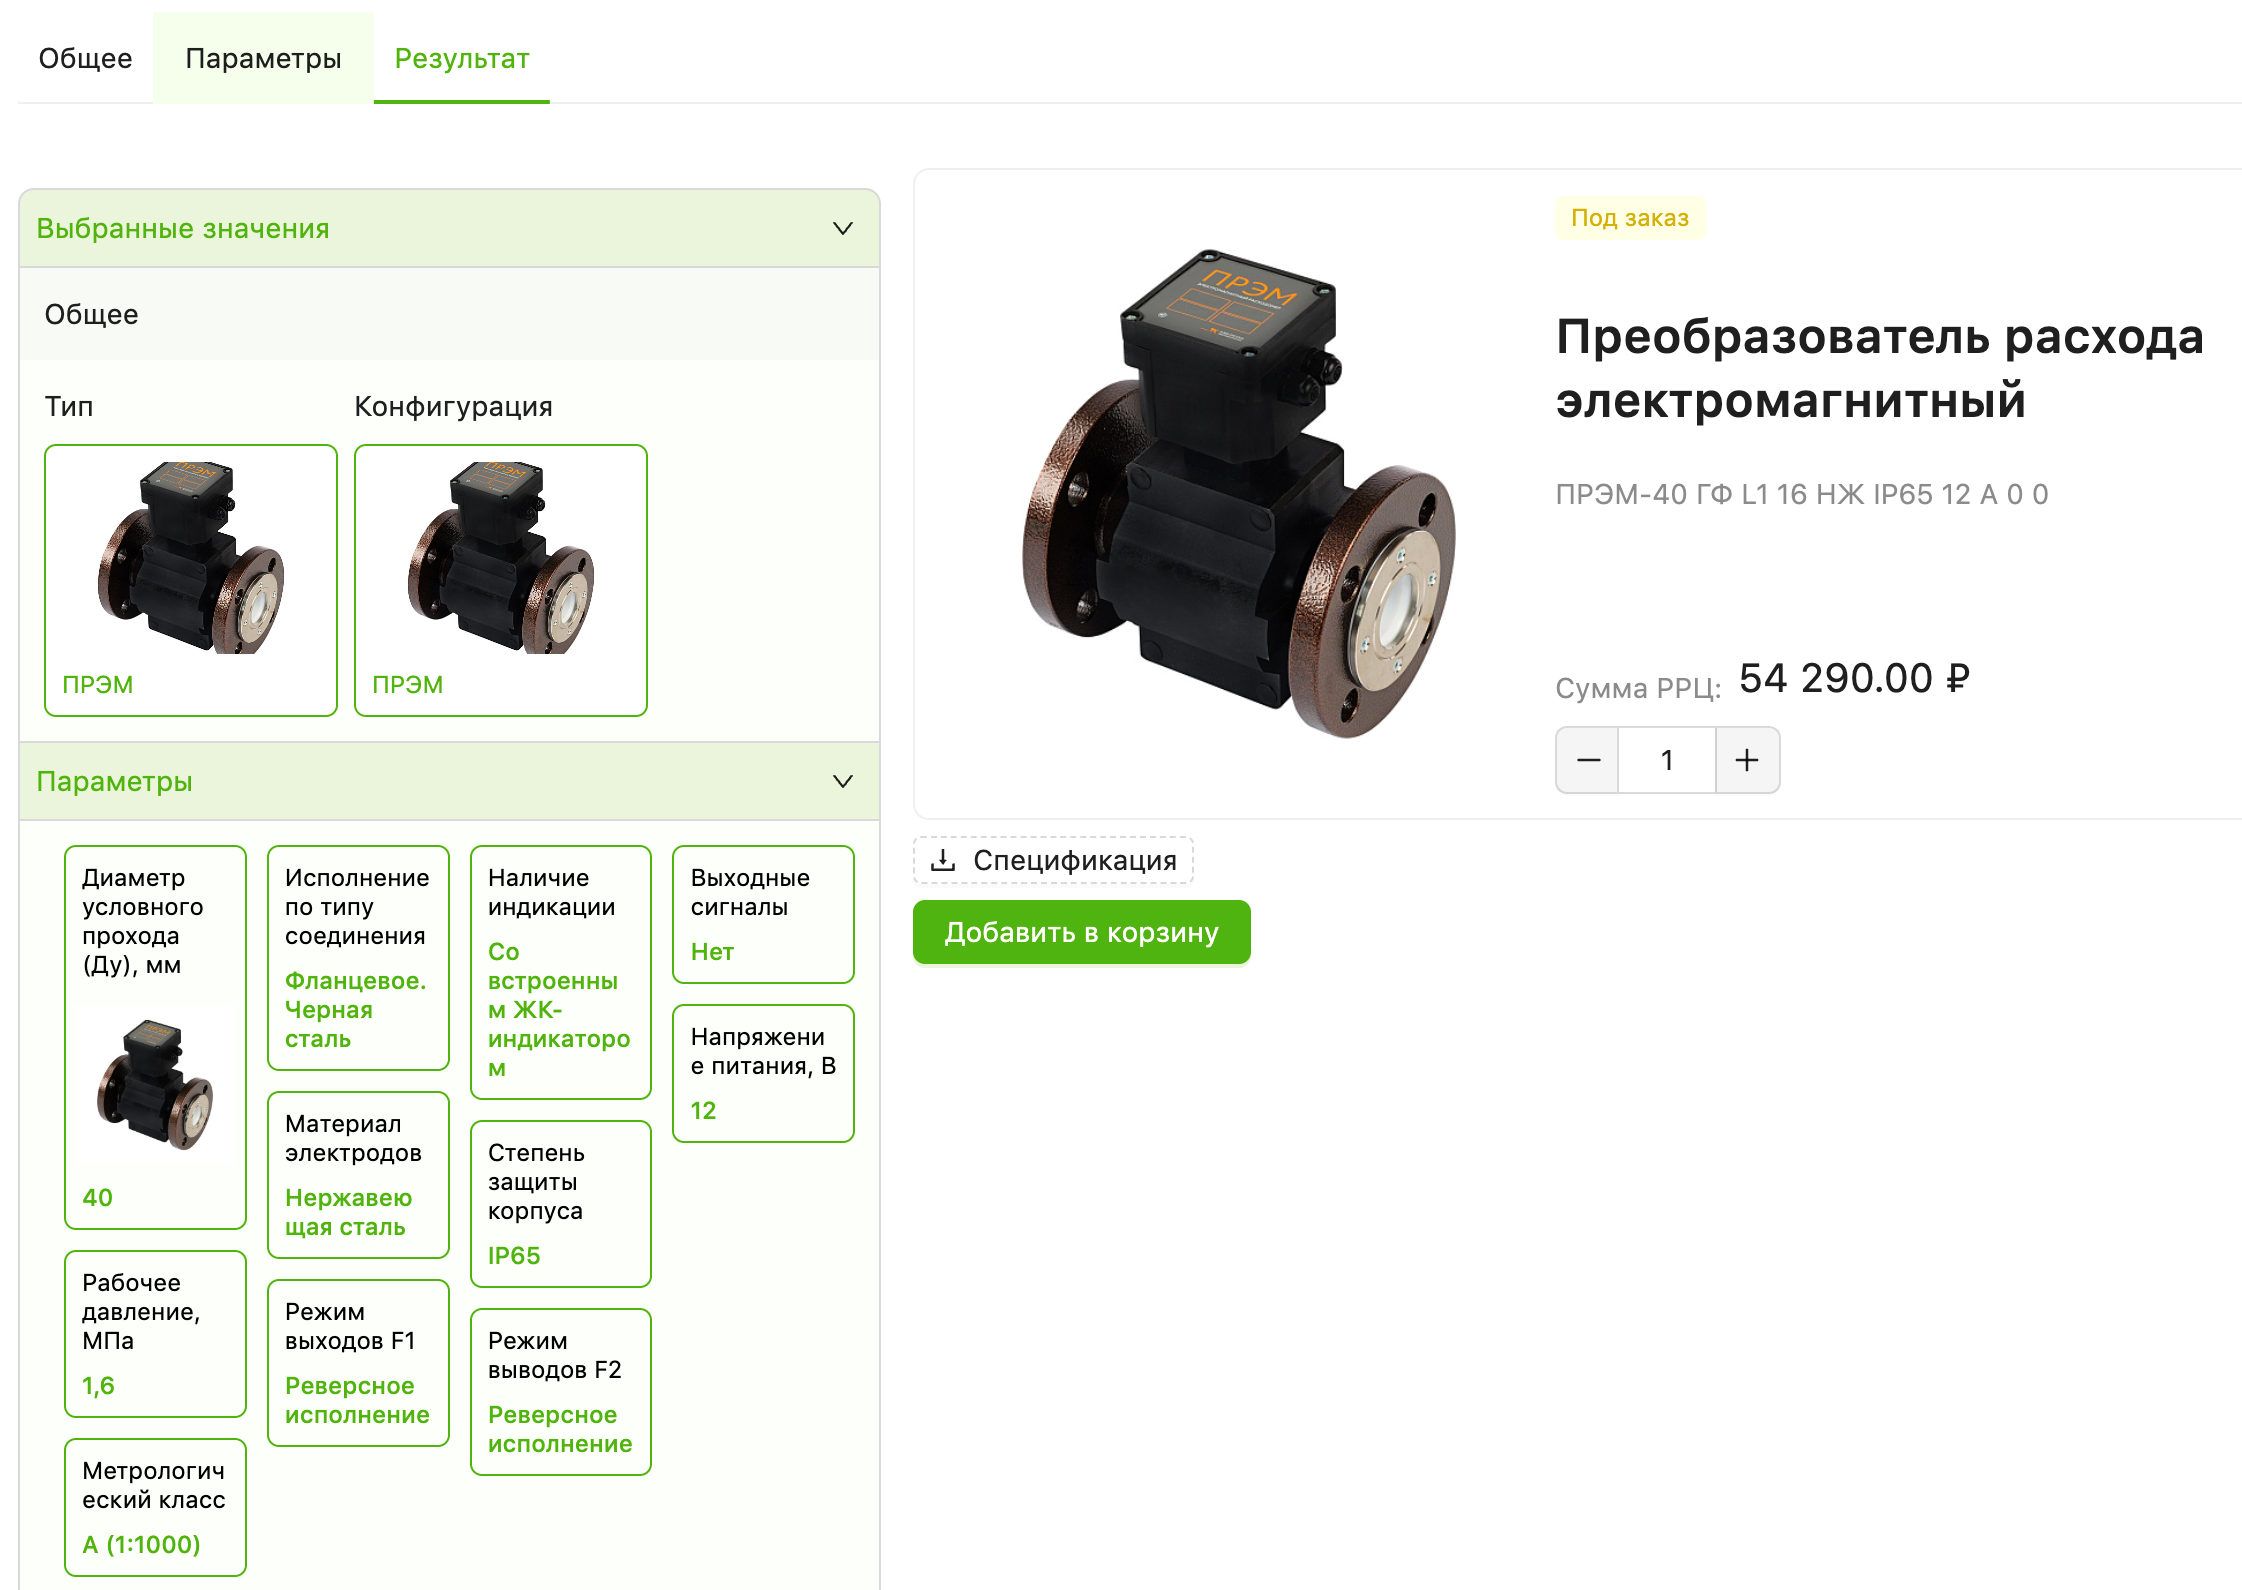Click the Тип column label

[x=69, y=406]
